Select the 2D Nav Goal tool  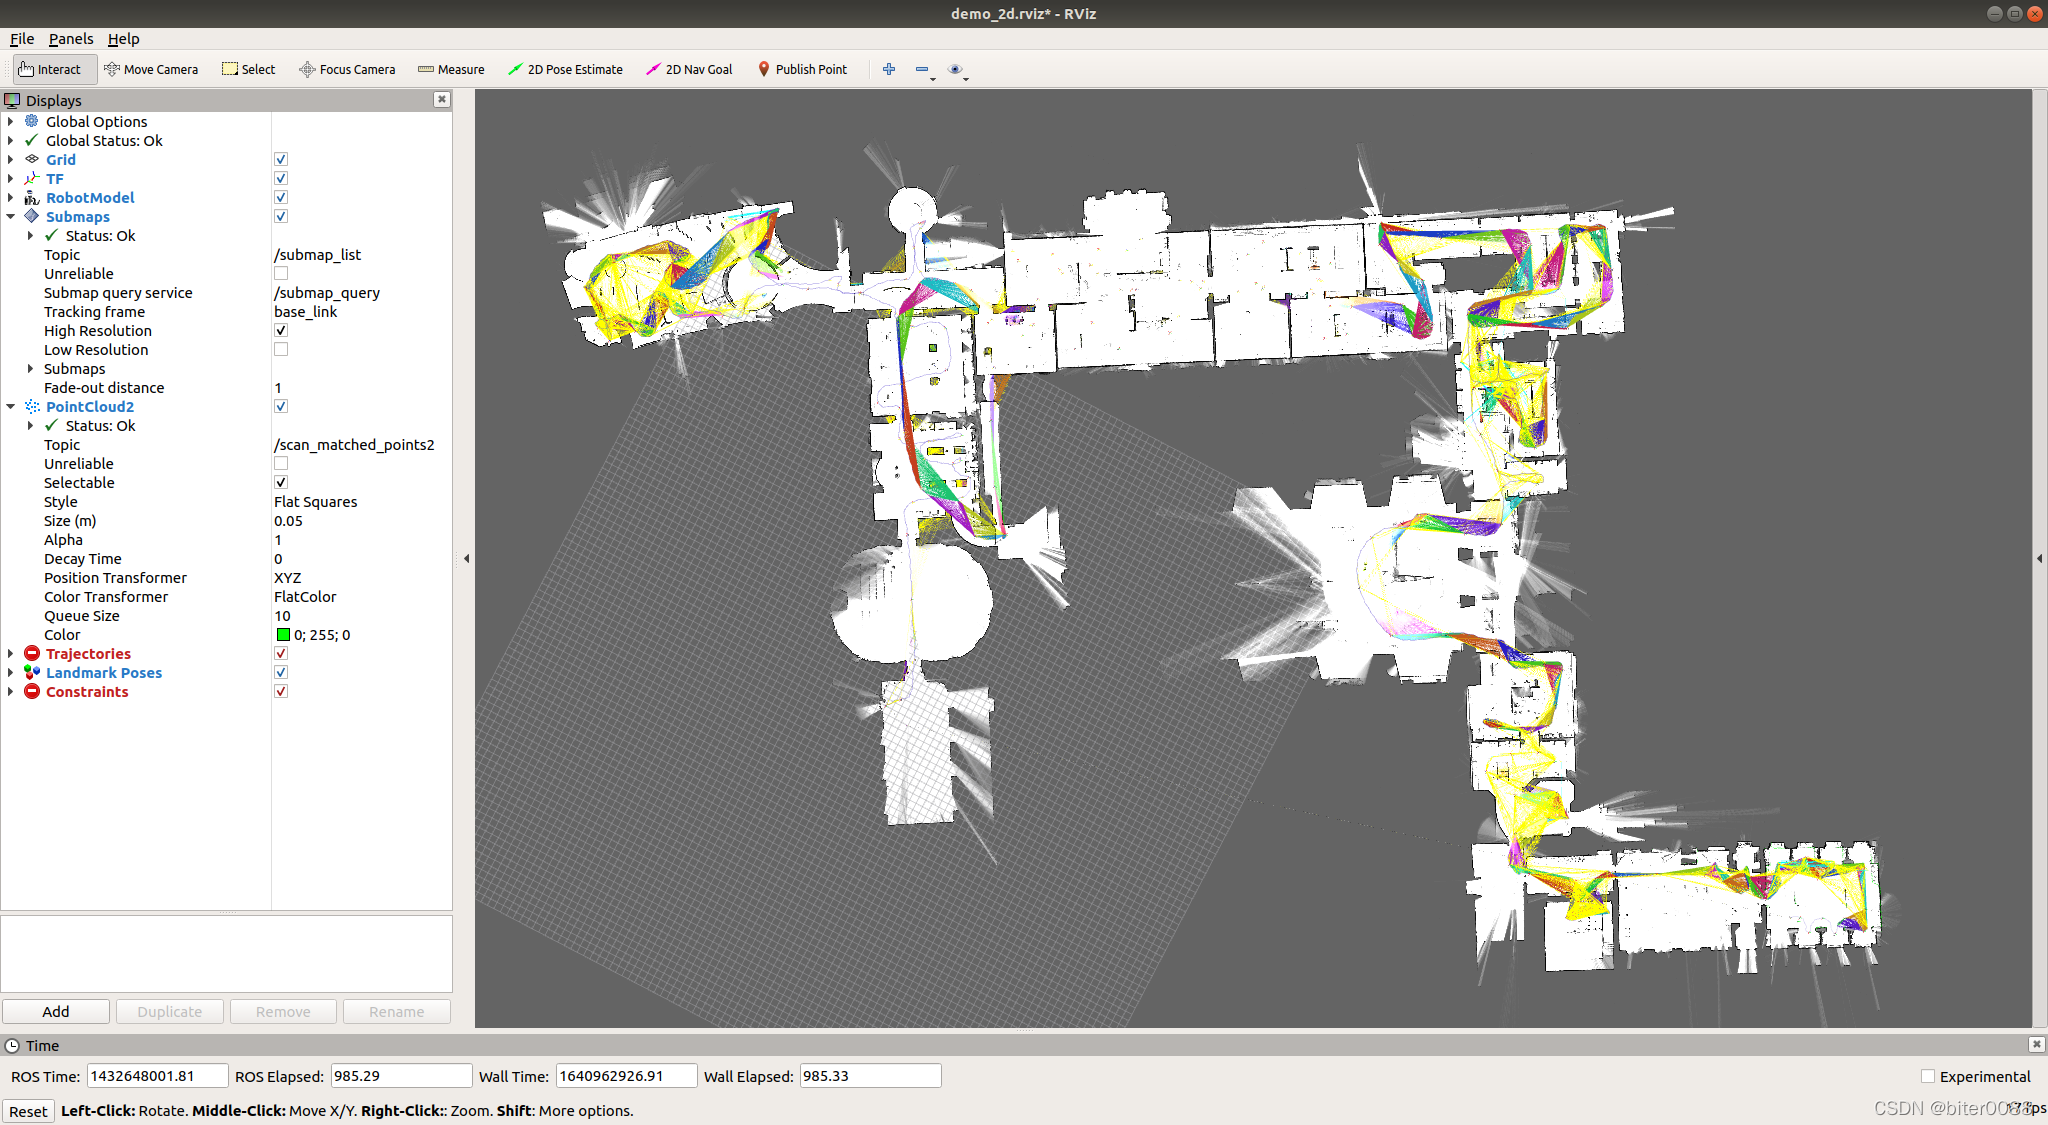[689, 69]
